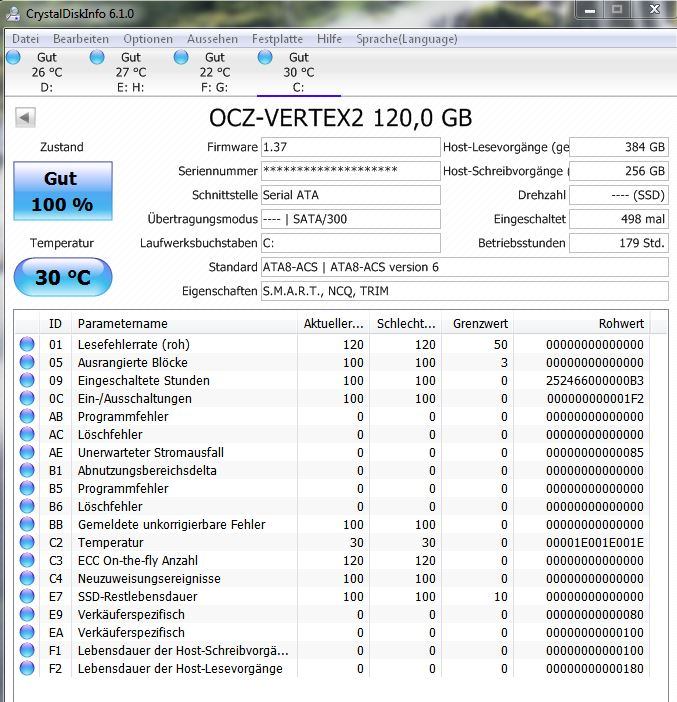Click the status orb of SSD-Restlebensdauer row

(27, 596)
